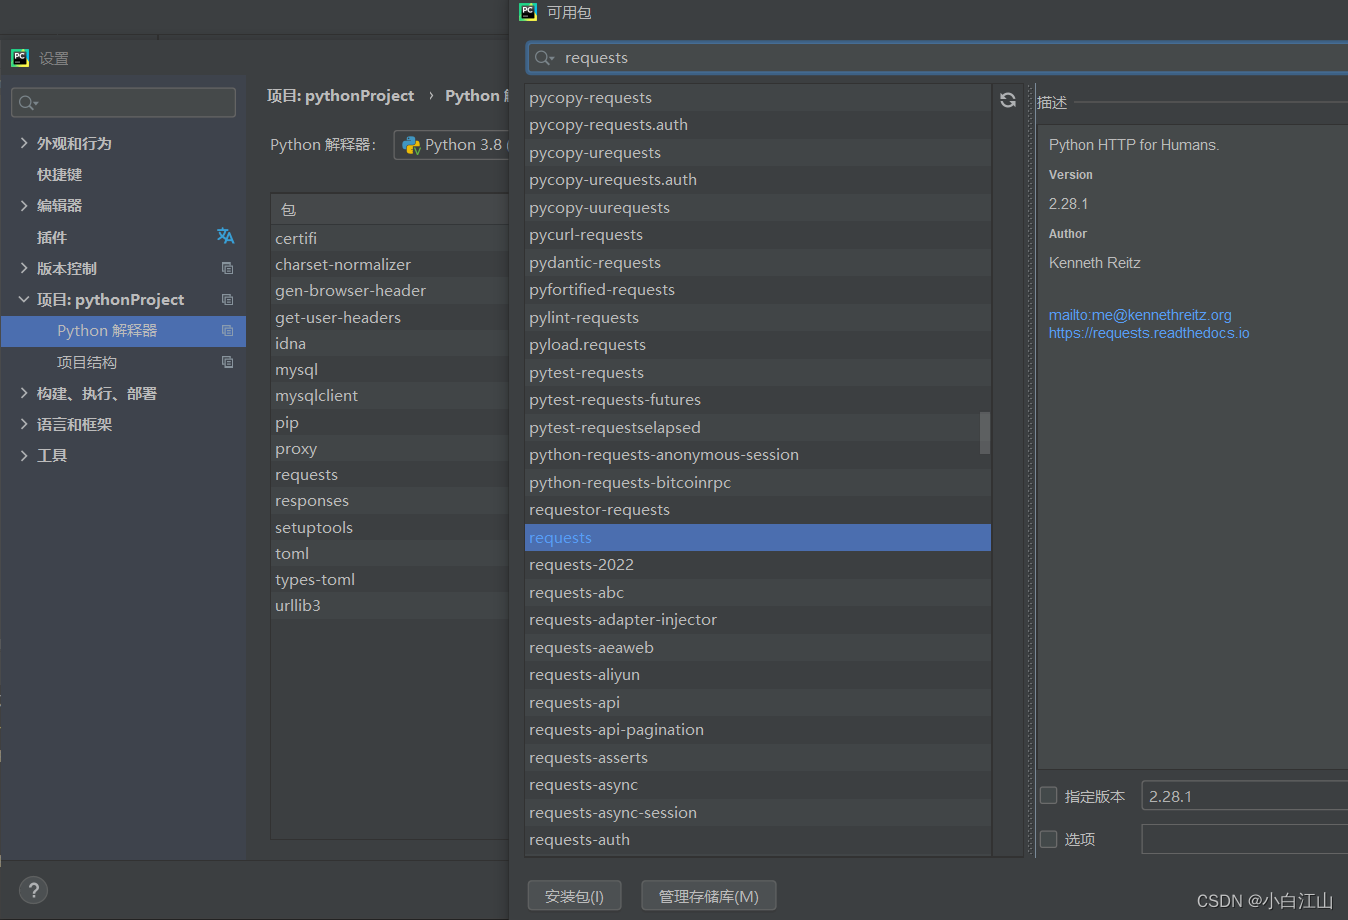Viewport: 1348px width, 920px height.
Task: Open the version 2.28.1 combo box
Action: coord(1244,796)
